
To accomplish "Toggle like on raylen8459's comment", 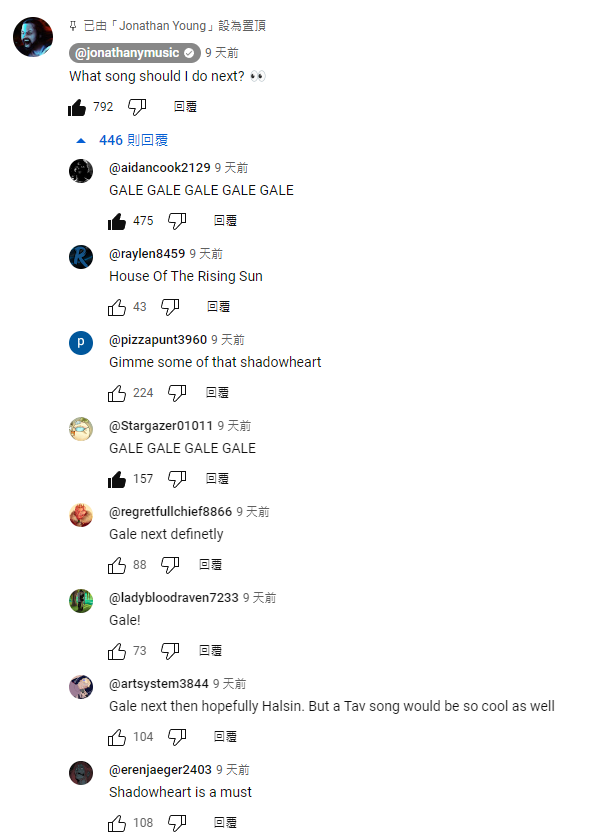I will tap(117, 307).
